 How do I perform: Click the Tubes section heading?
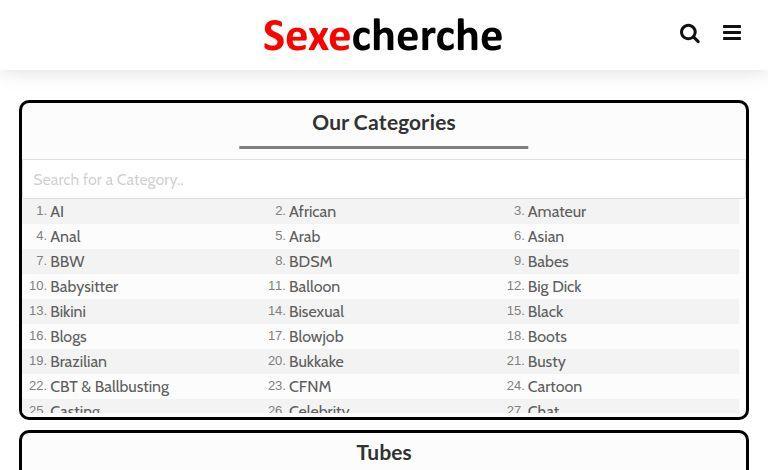pos(383,453)
